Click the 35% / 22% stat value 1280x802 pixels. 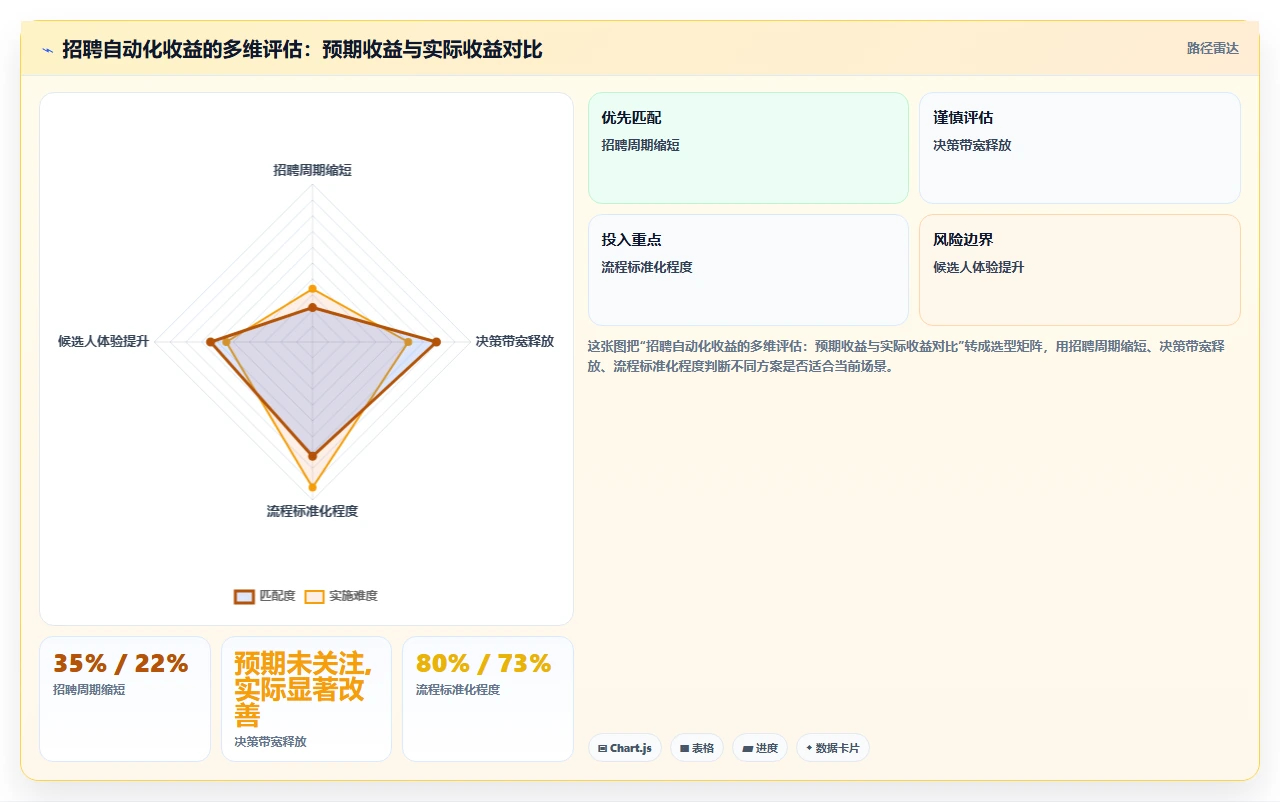tap(121, 663)
